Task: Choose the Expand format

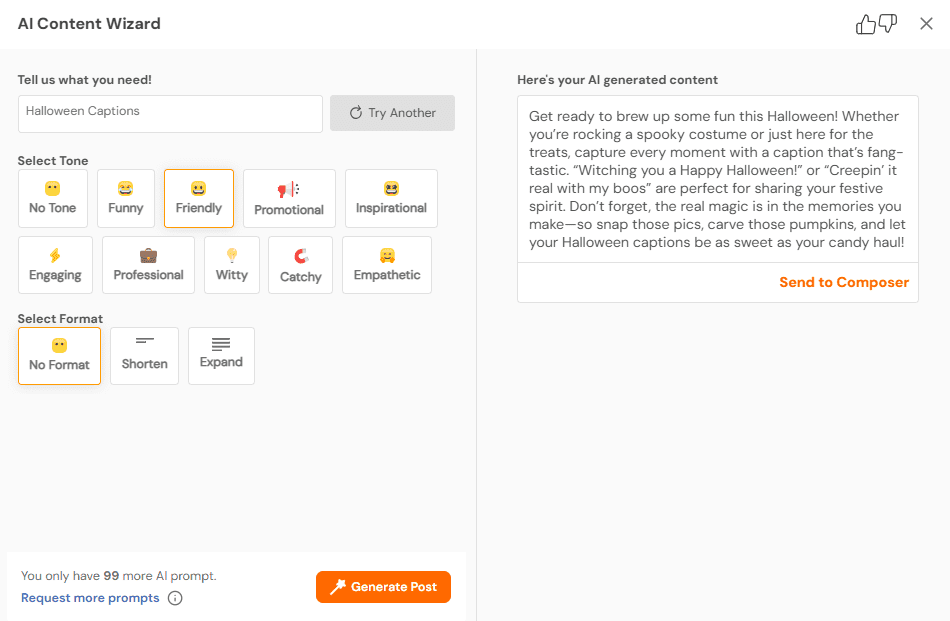Action: click(x=221, y=356)
